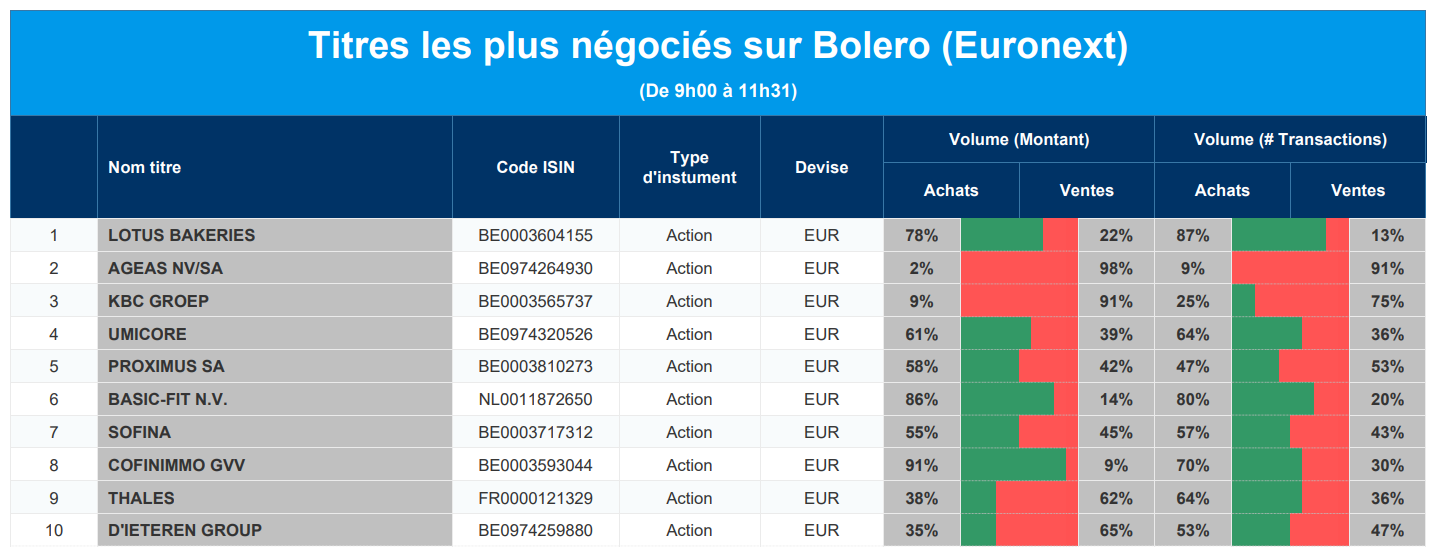
Task: Click ISIN code BE0003810273 for Proximus
Action: pyautogui.click(x=535, y=367)
